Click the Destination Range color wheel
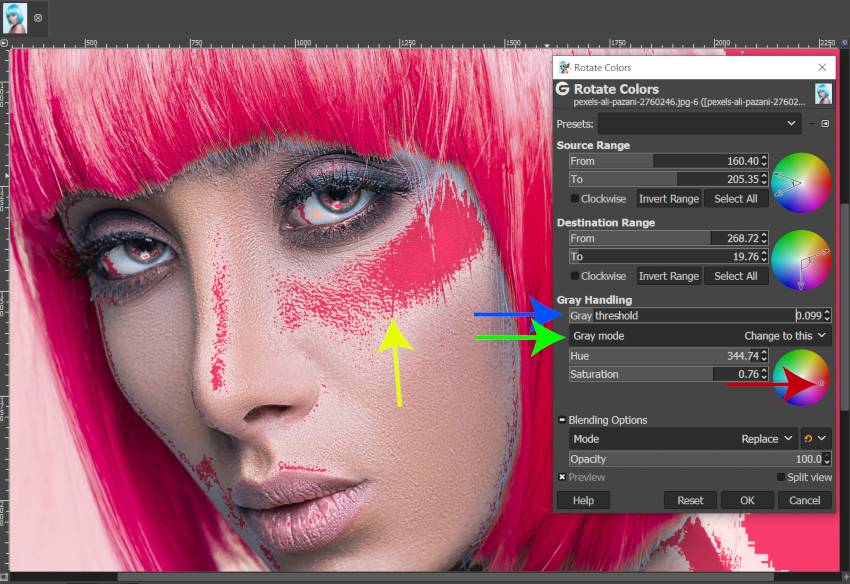The width and height of the screenshot is (850, 584). pyautogui.click(x=803, y=259)
